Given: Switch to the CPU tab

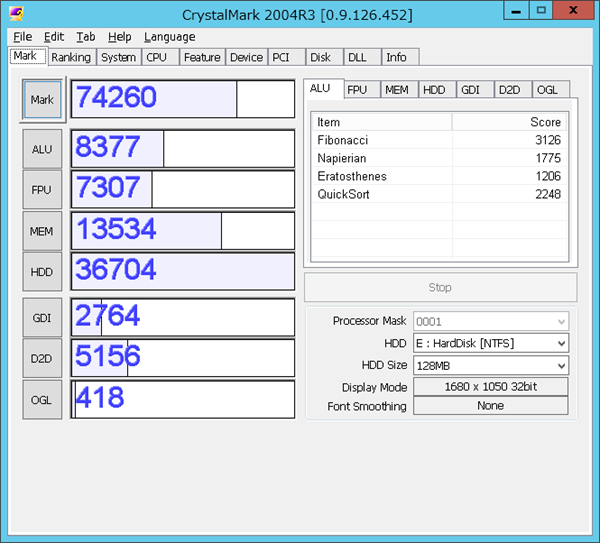Looking at the screenshot, I should pyautogui.click(x=160, y=57).
